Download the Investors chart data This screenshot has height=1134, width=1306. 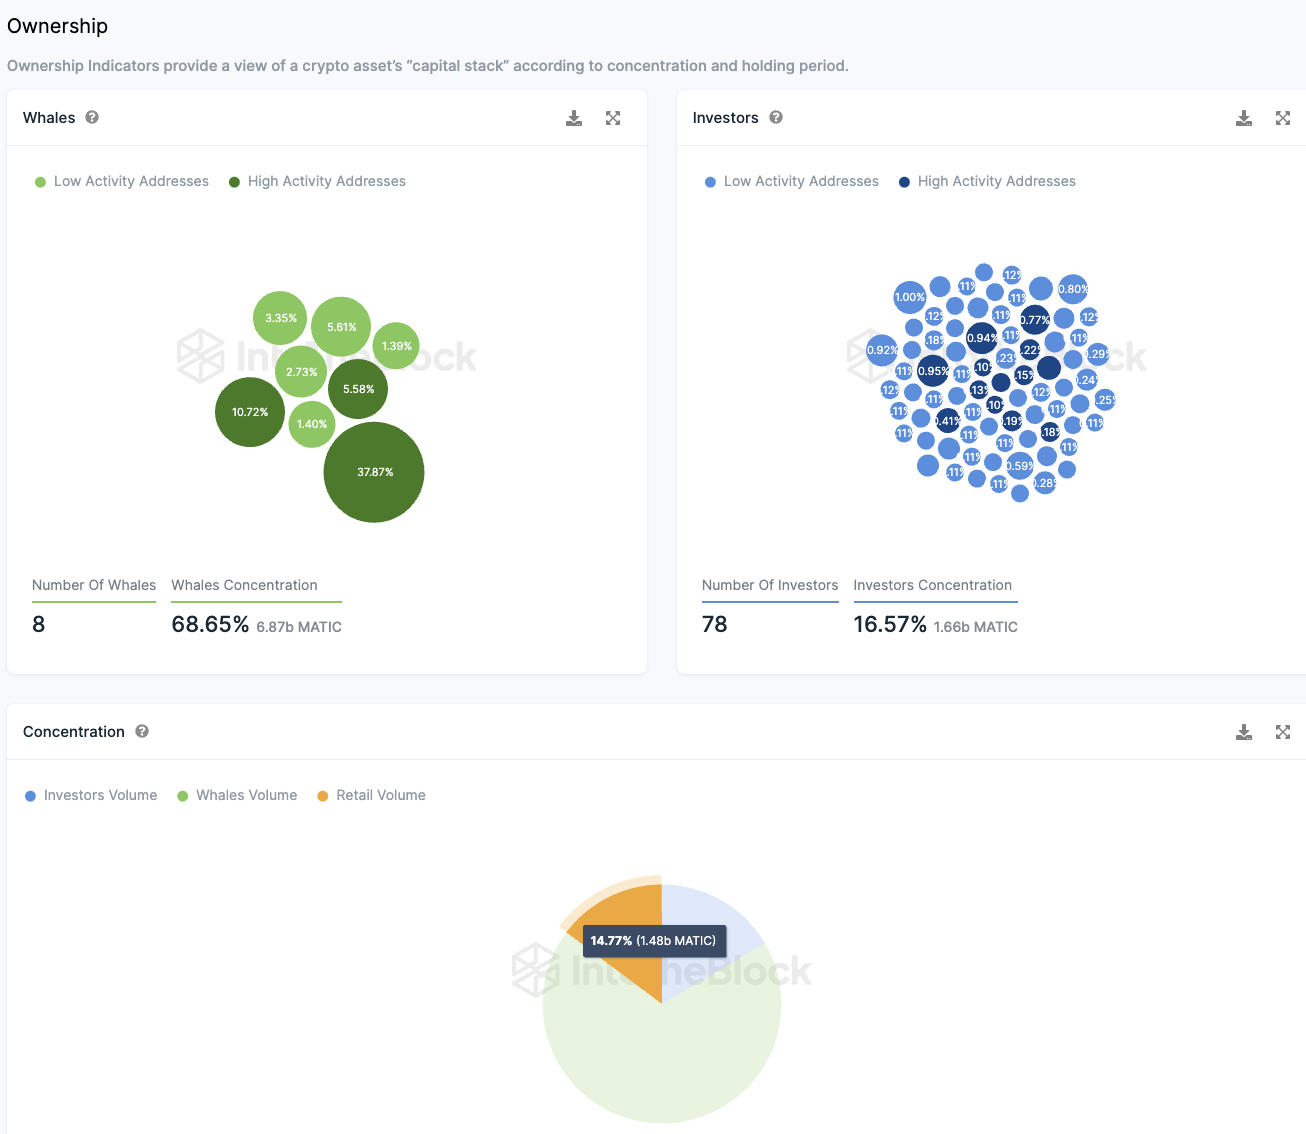pyautogui.click(x=1244, y=118)
